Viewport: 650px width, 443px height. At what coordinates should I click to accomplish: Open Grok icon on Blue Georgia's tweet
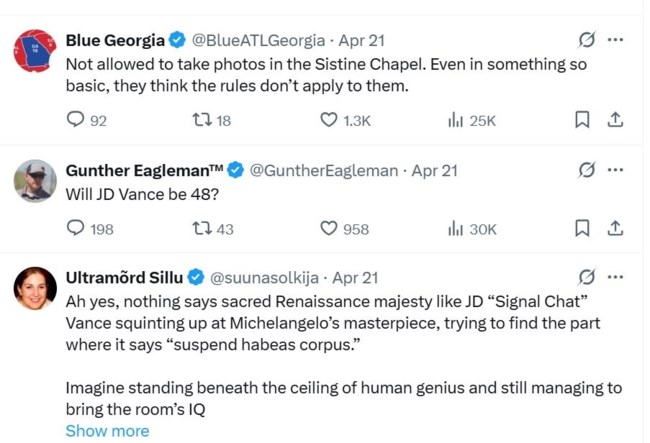point(587,40)
